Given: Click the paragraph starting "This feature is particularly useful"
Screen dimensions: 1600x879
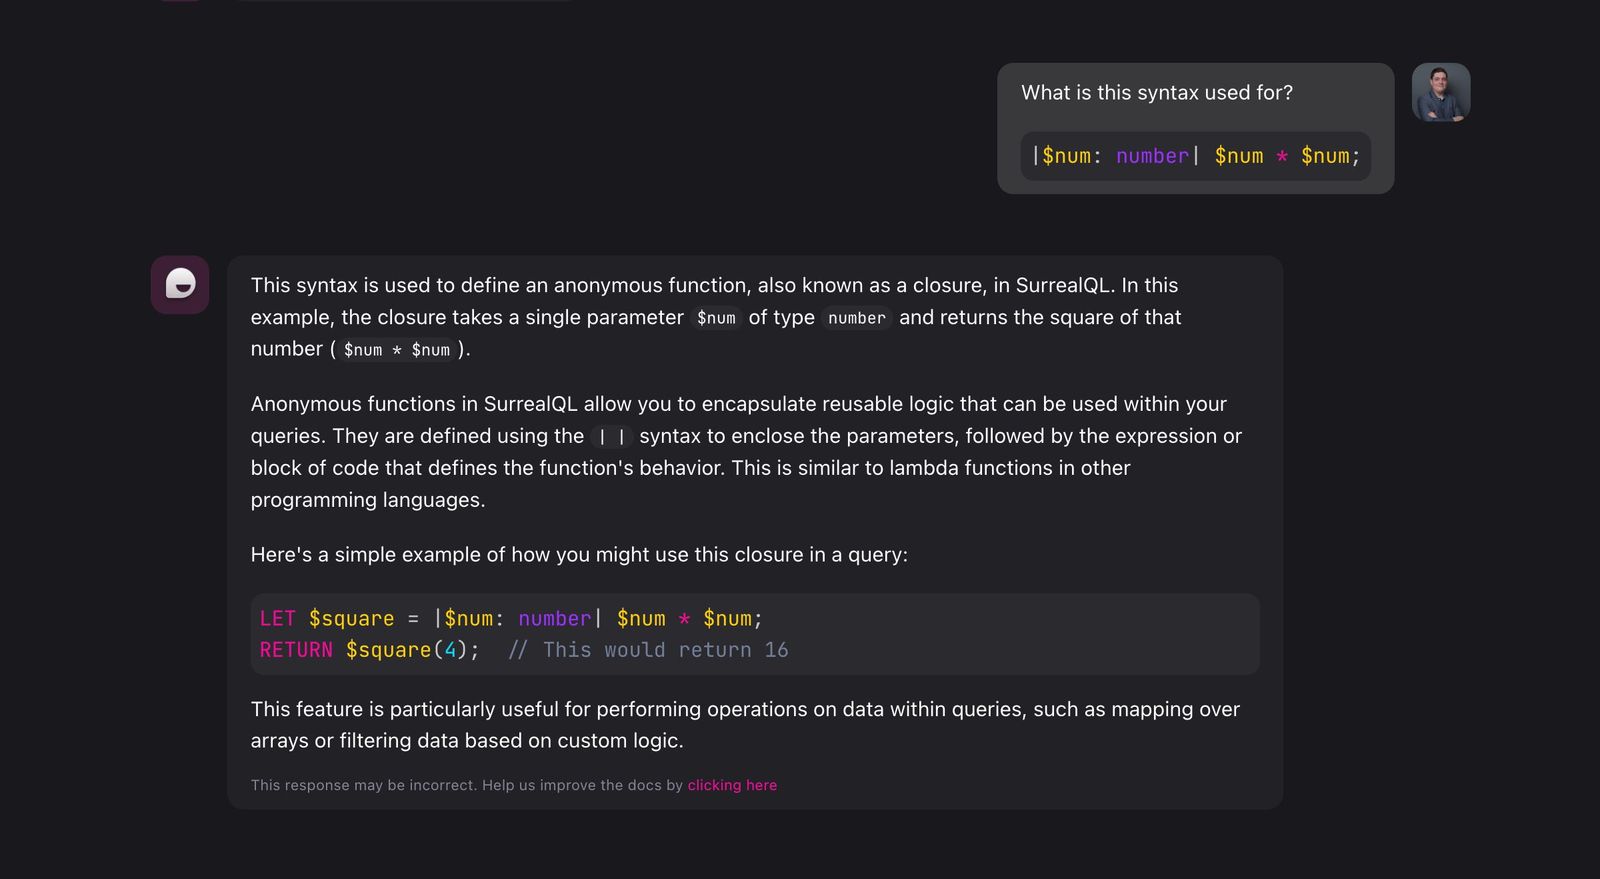Looking at the screenshot, I should click(x=745, y=725).
